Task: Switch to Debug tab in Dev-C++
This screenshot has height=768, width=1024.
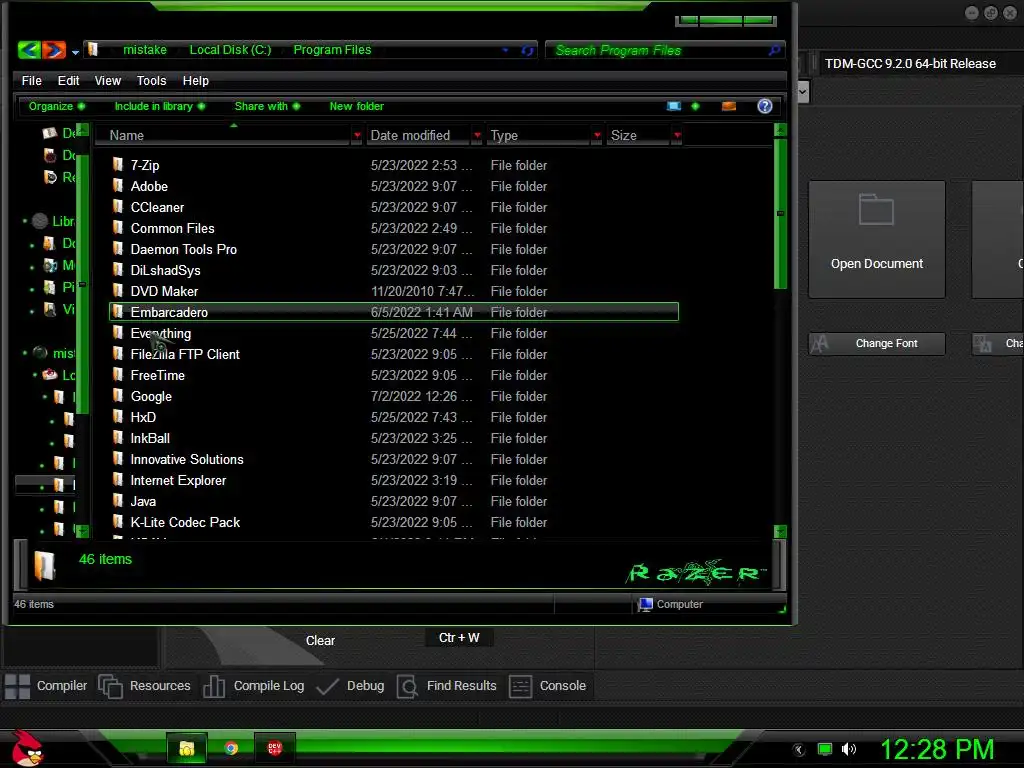Action: (x=350, y=686)
